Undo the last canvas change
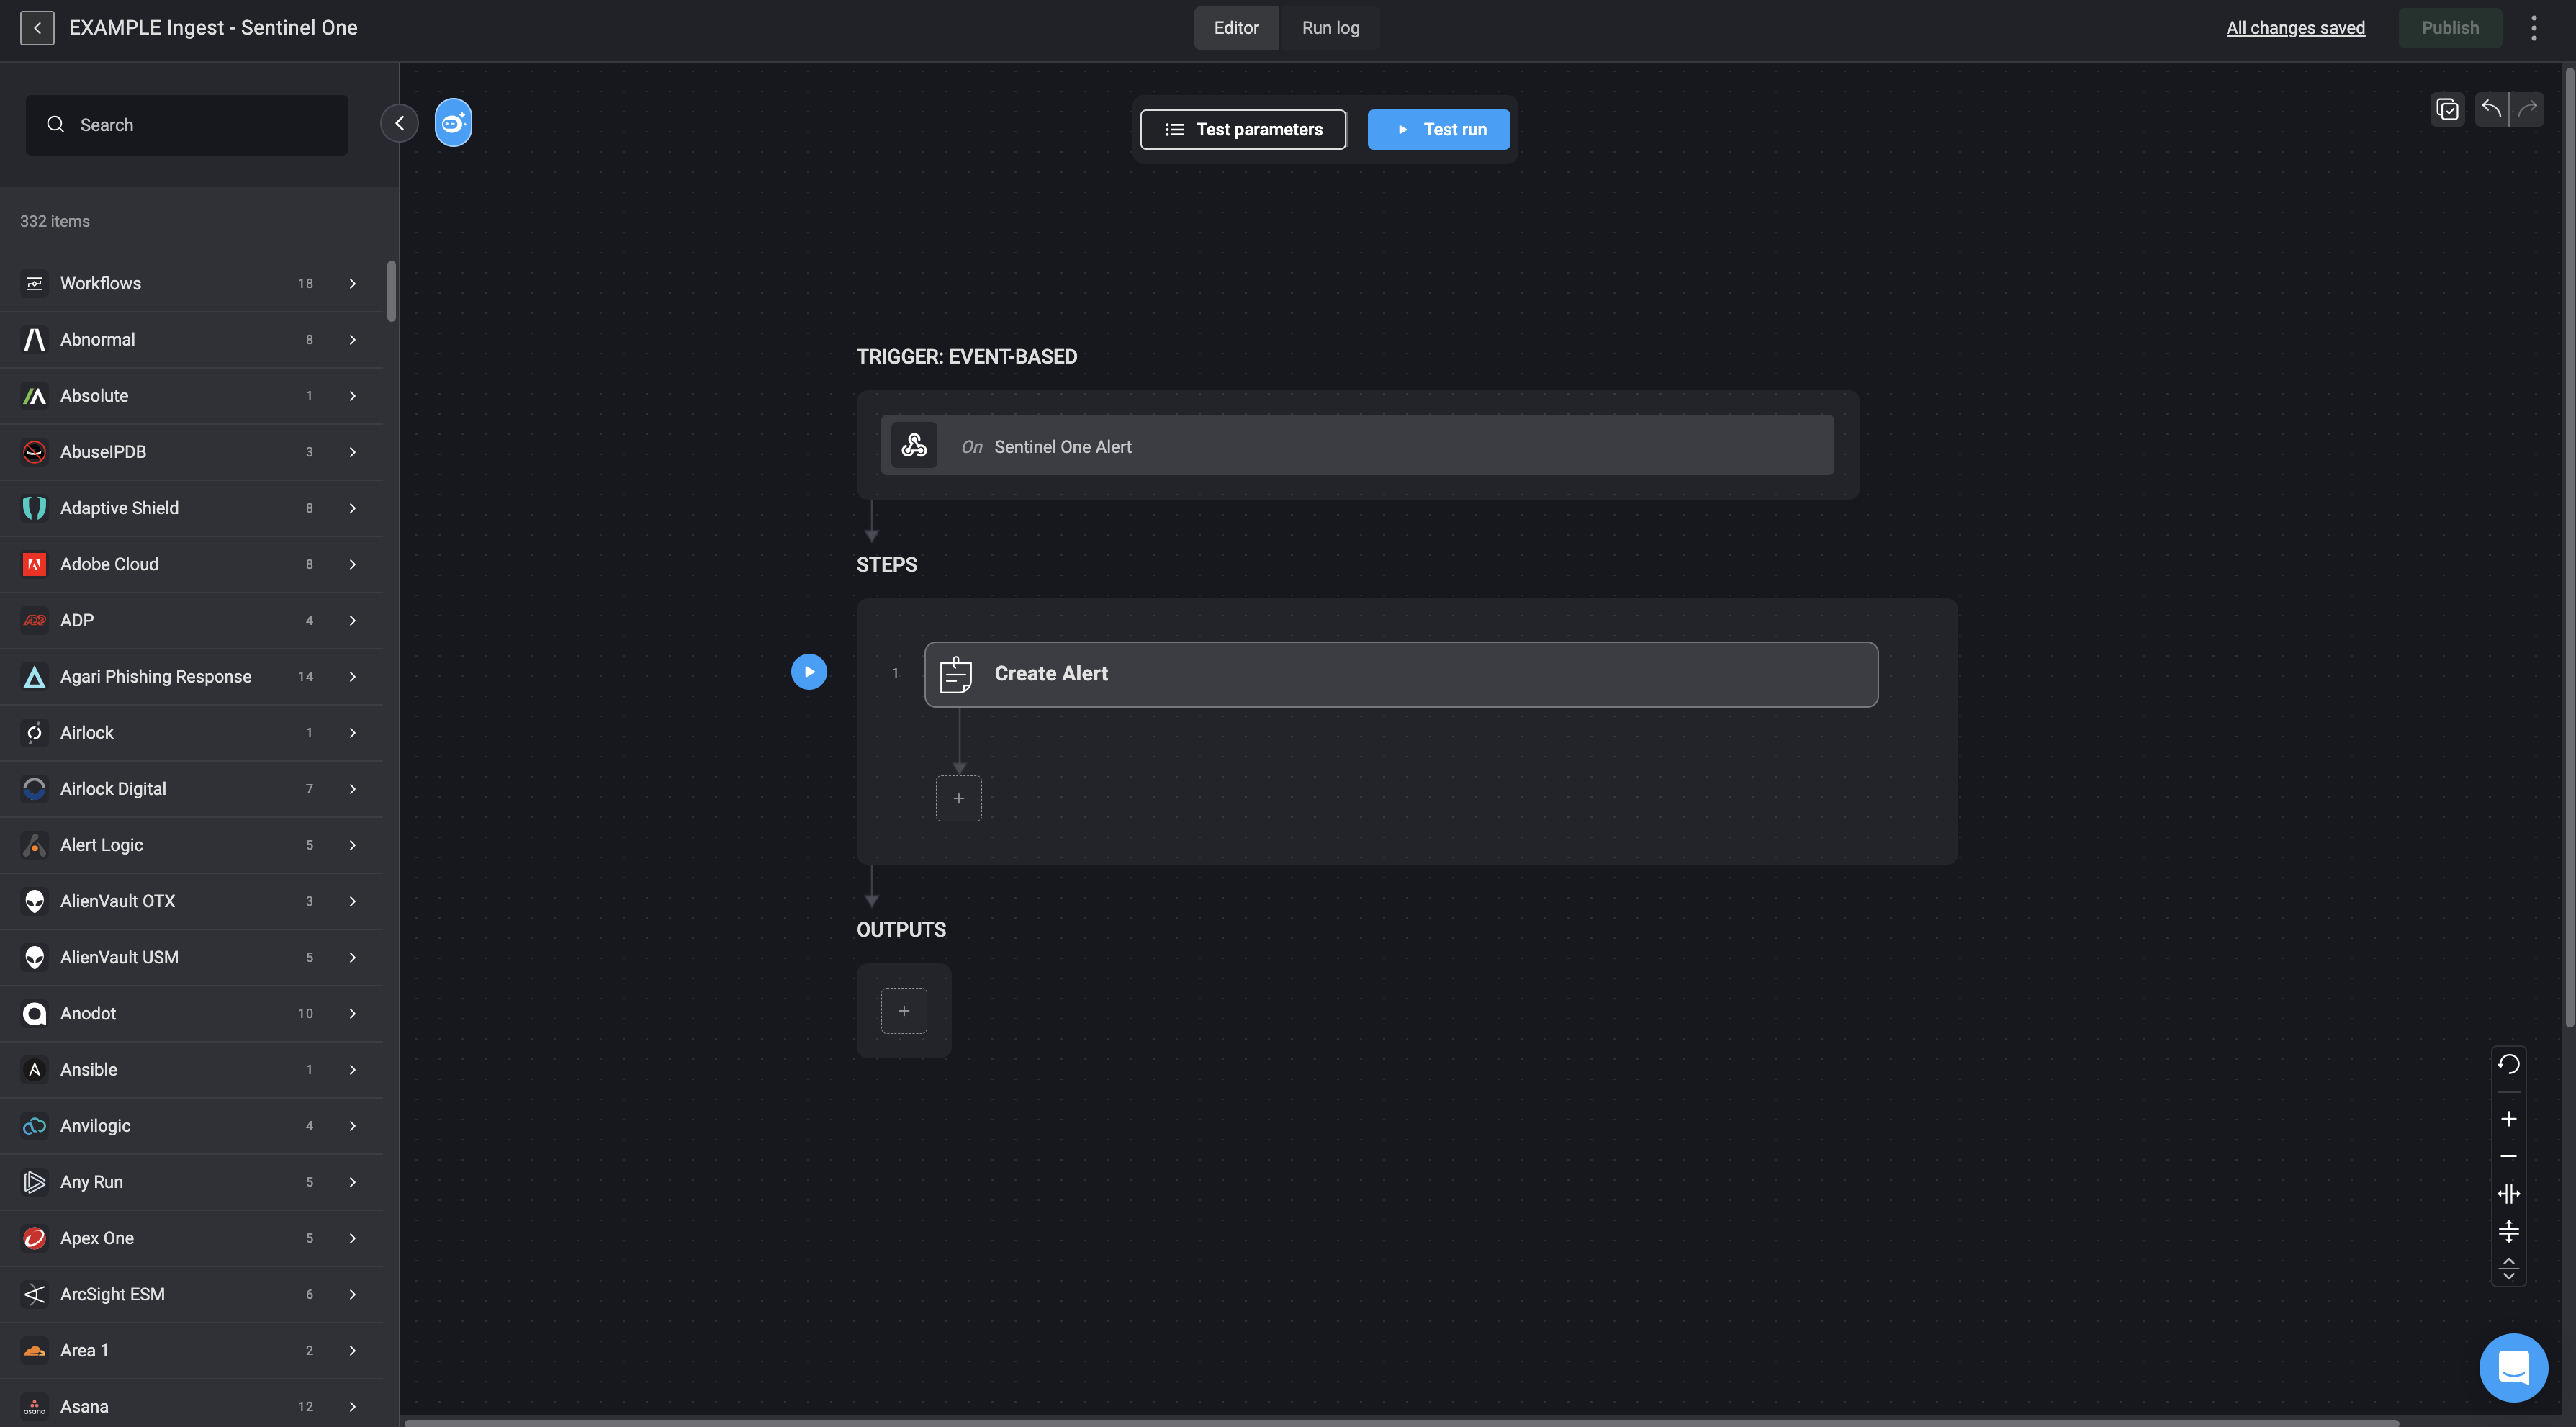2576x1427 pixels. point(2492,109)
